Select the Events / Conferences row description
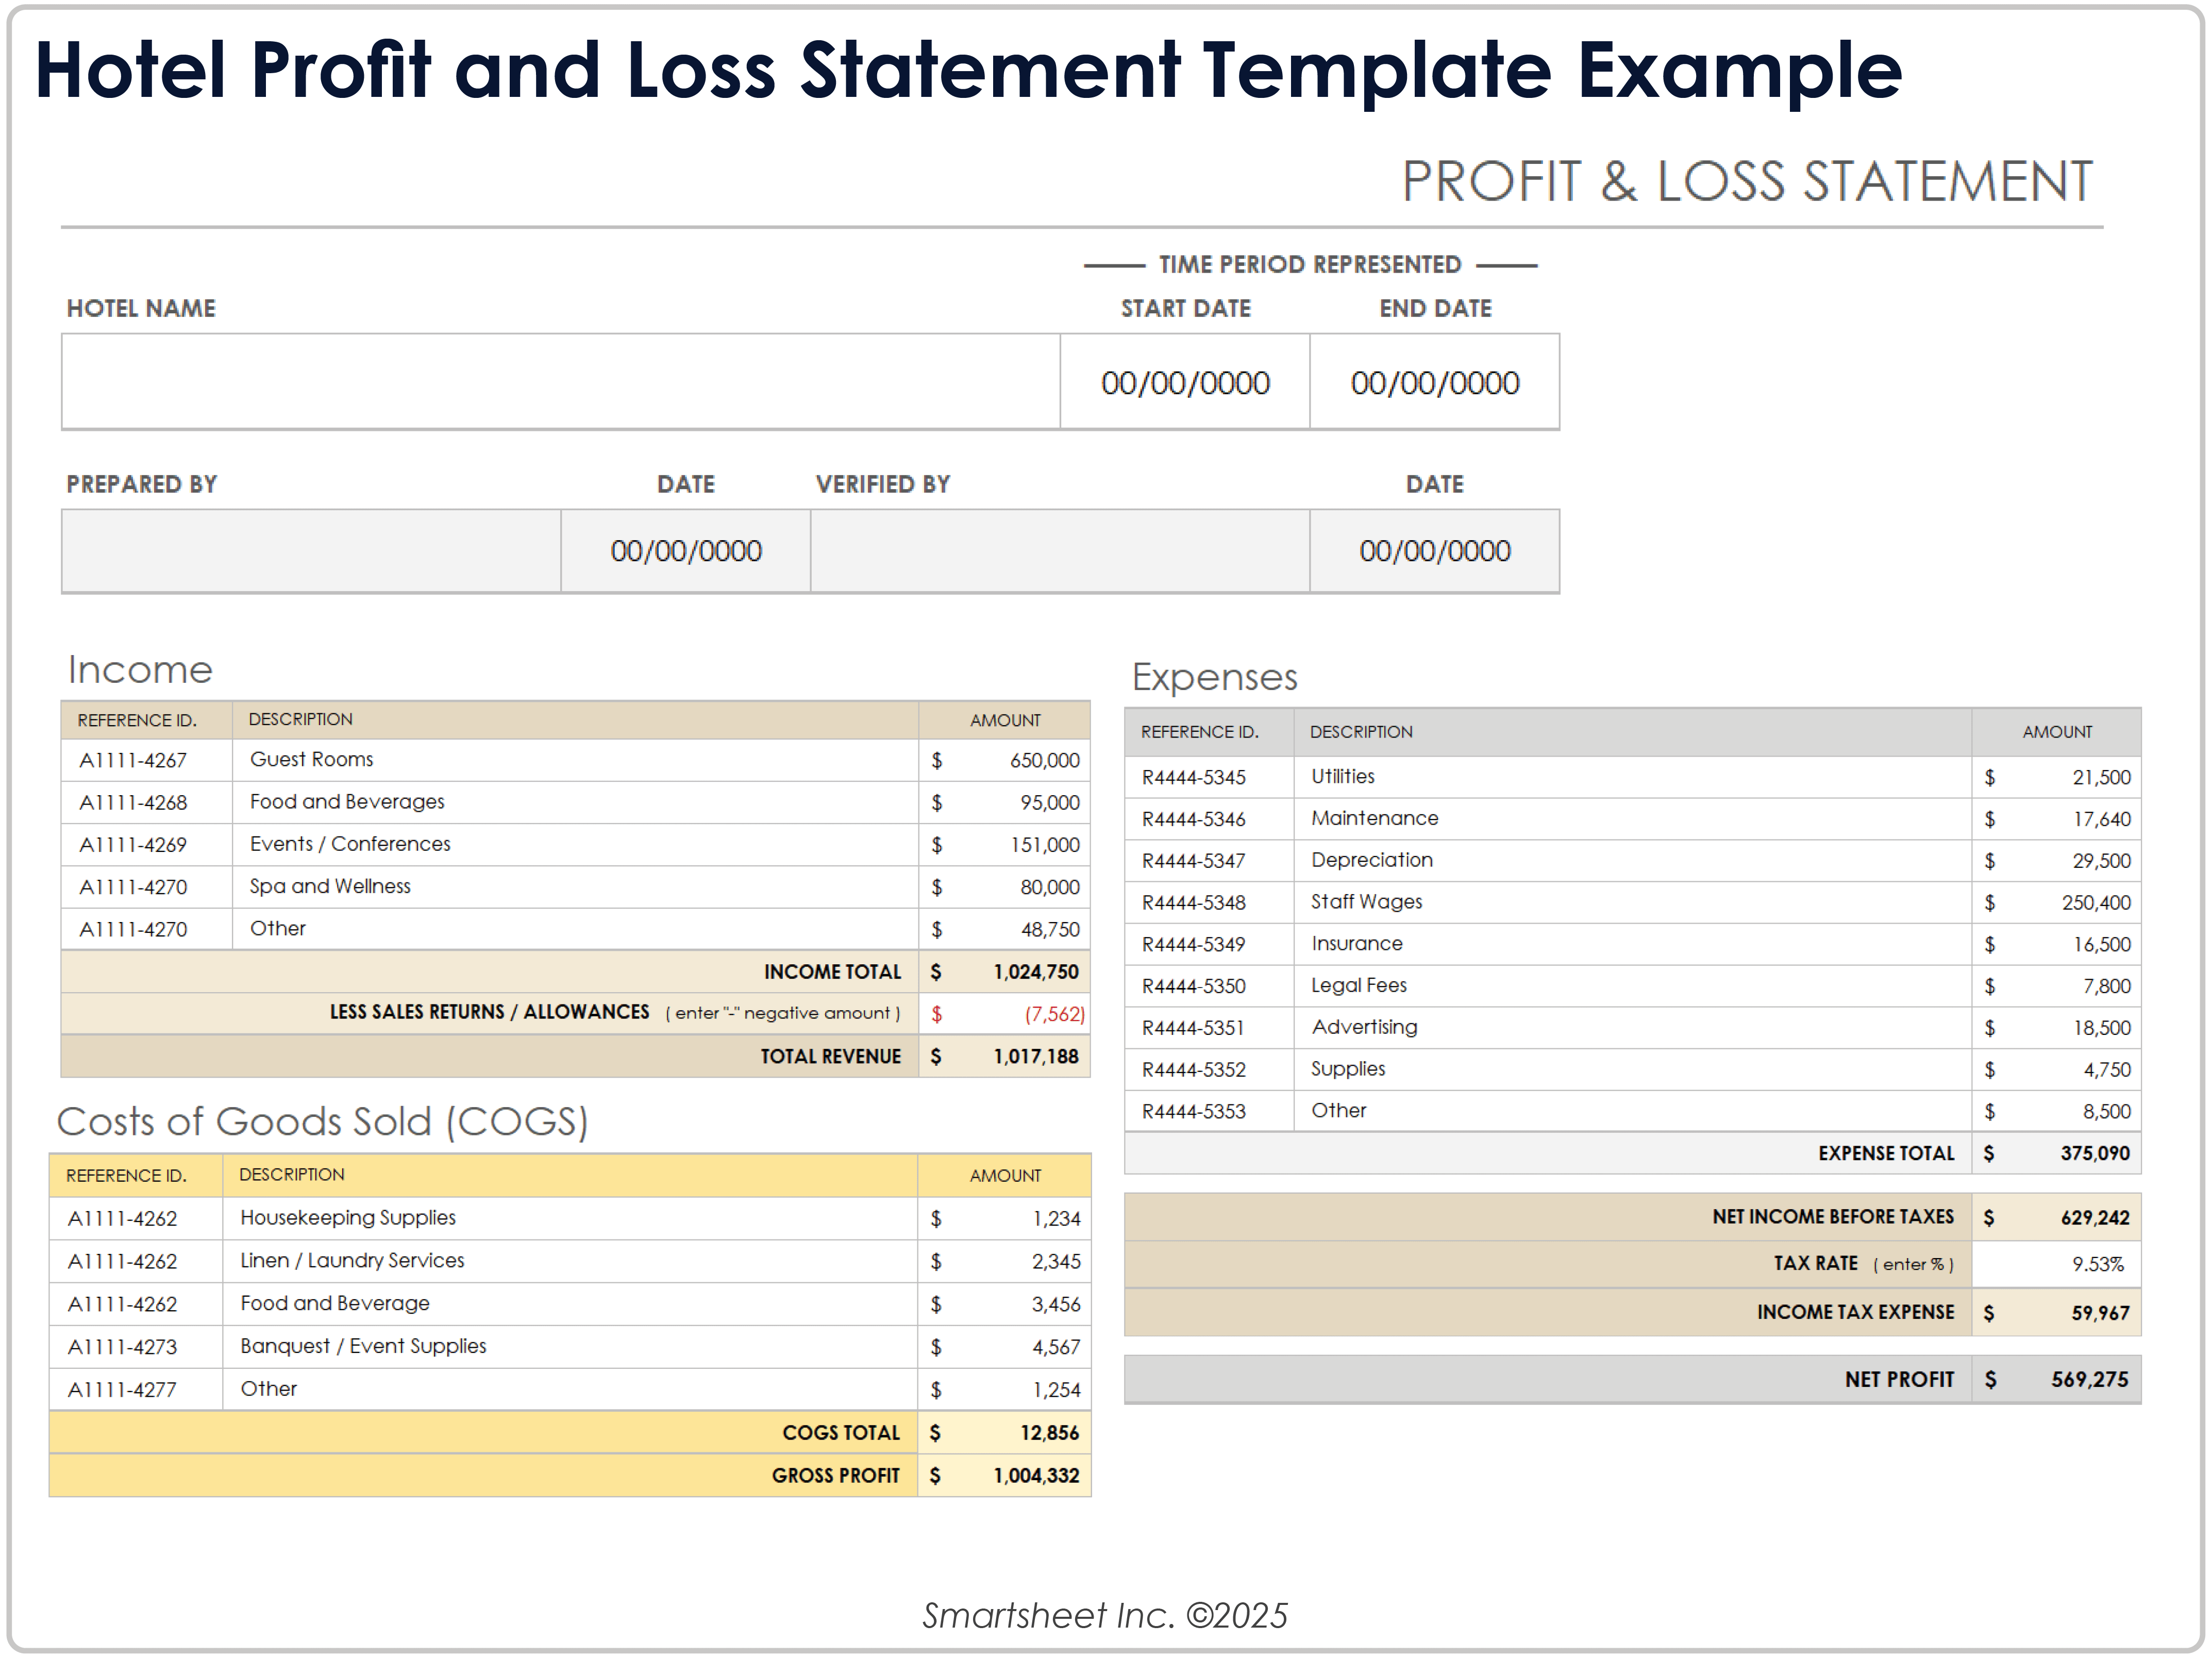2212x1658 pixels. coord(350,844)
